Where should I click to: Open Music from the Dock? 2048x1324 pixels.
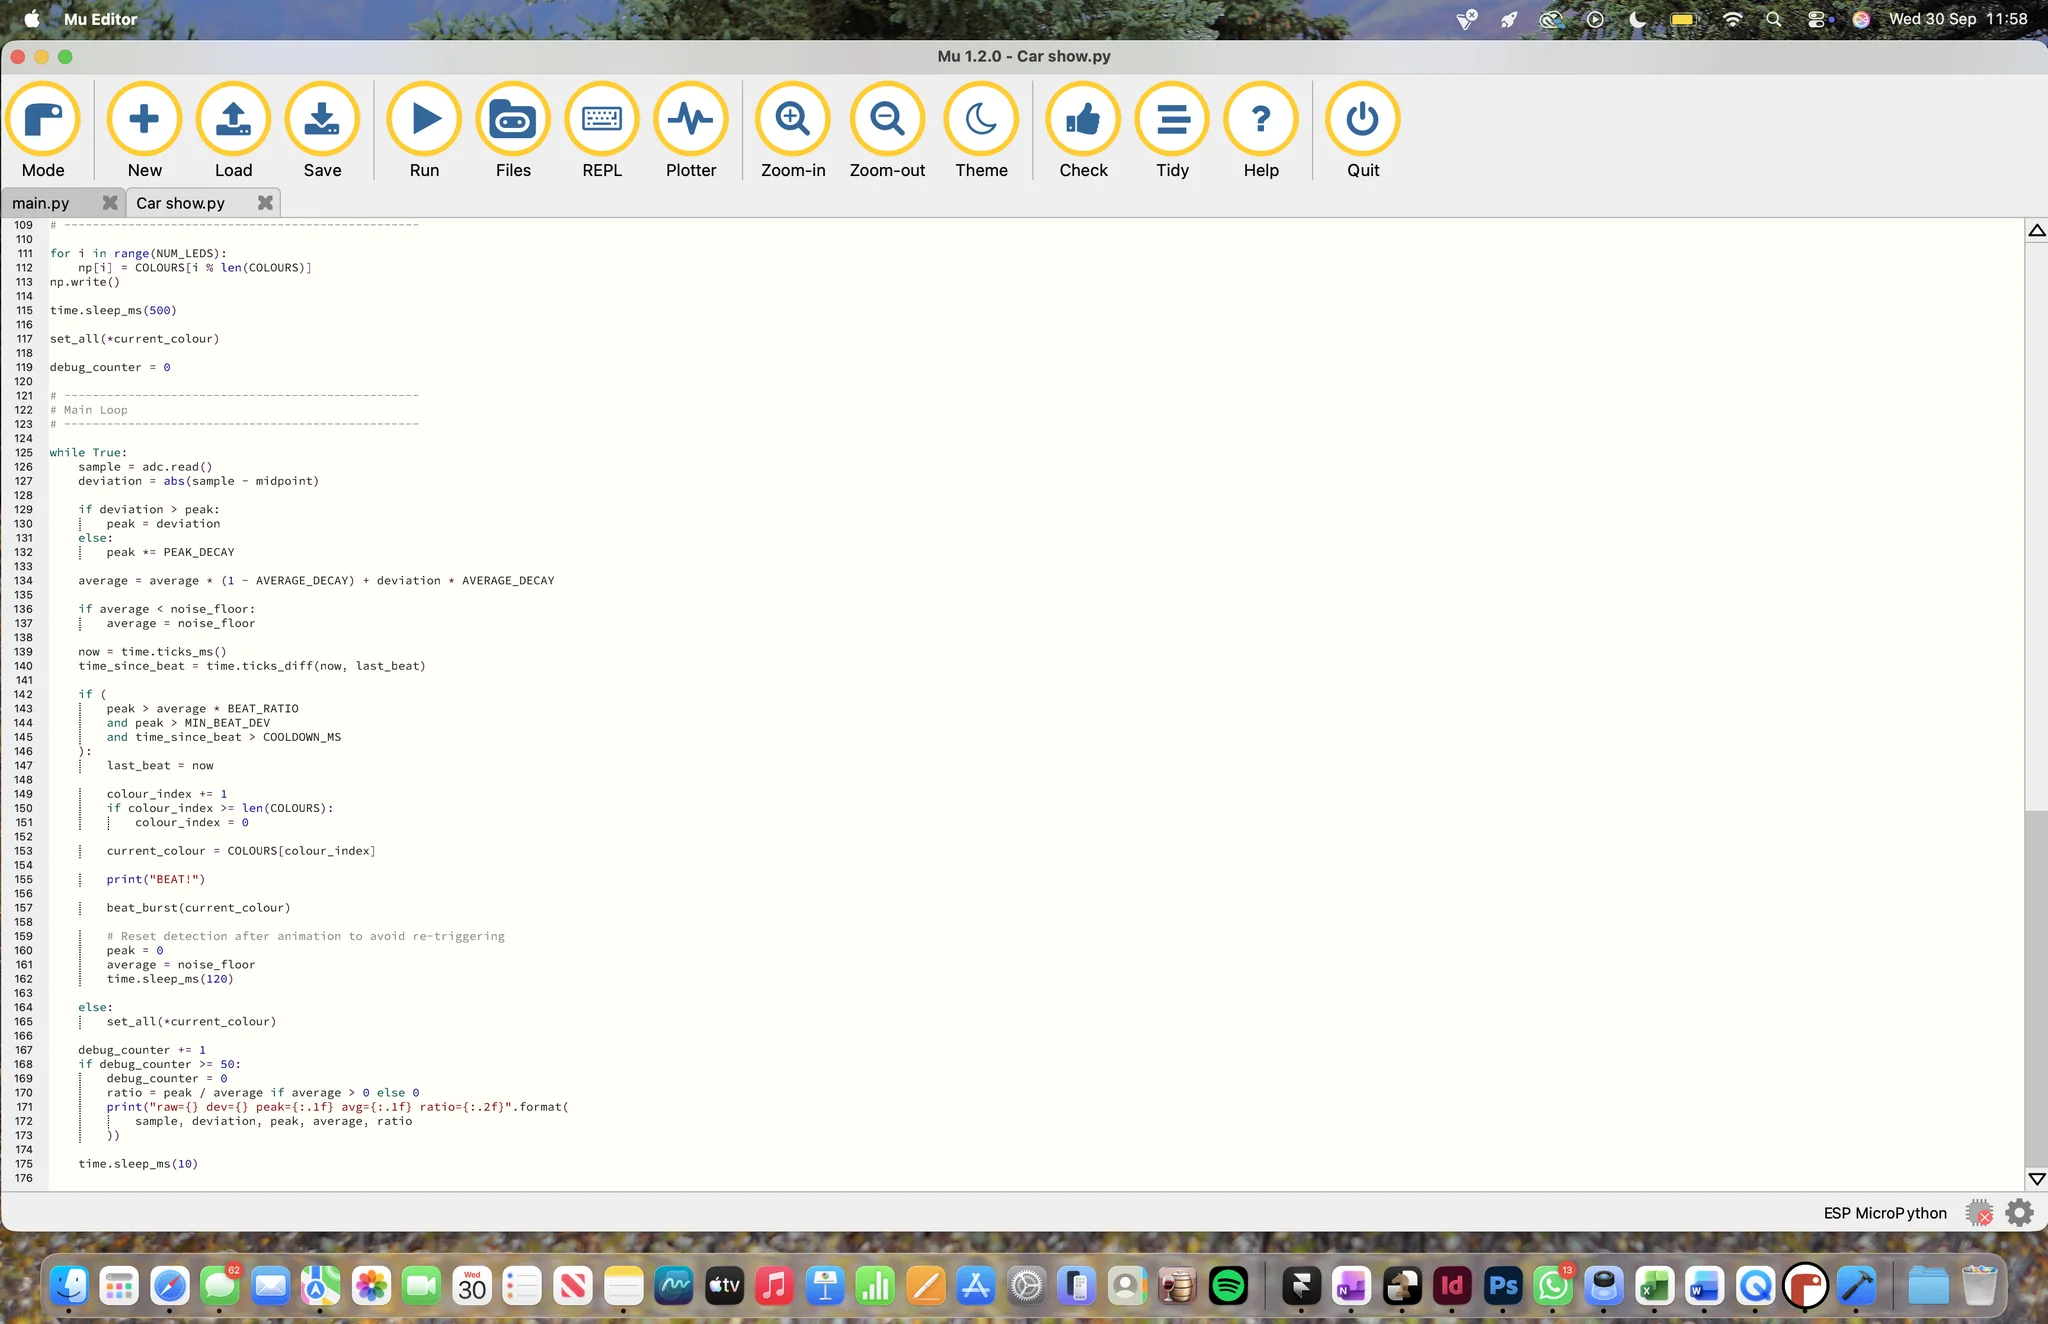(x=774, y=1286)
